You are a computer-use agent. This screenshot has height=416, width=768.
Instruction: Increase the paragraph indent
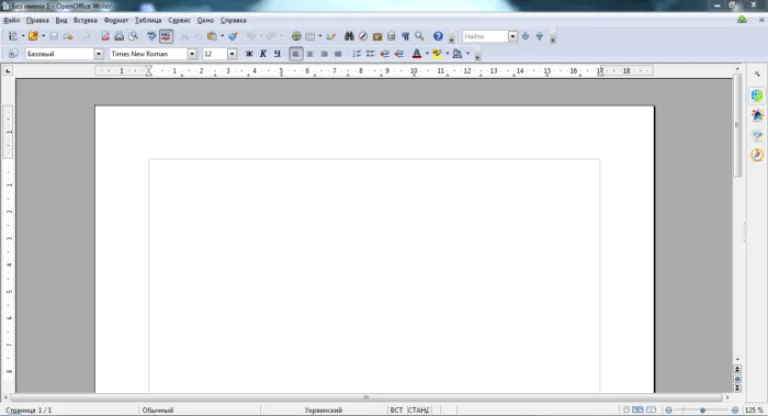(399, 54)
